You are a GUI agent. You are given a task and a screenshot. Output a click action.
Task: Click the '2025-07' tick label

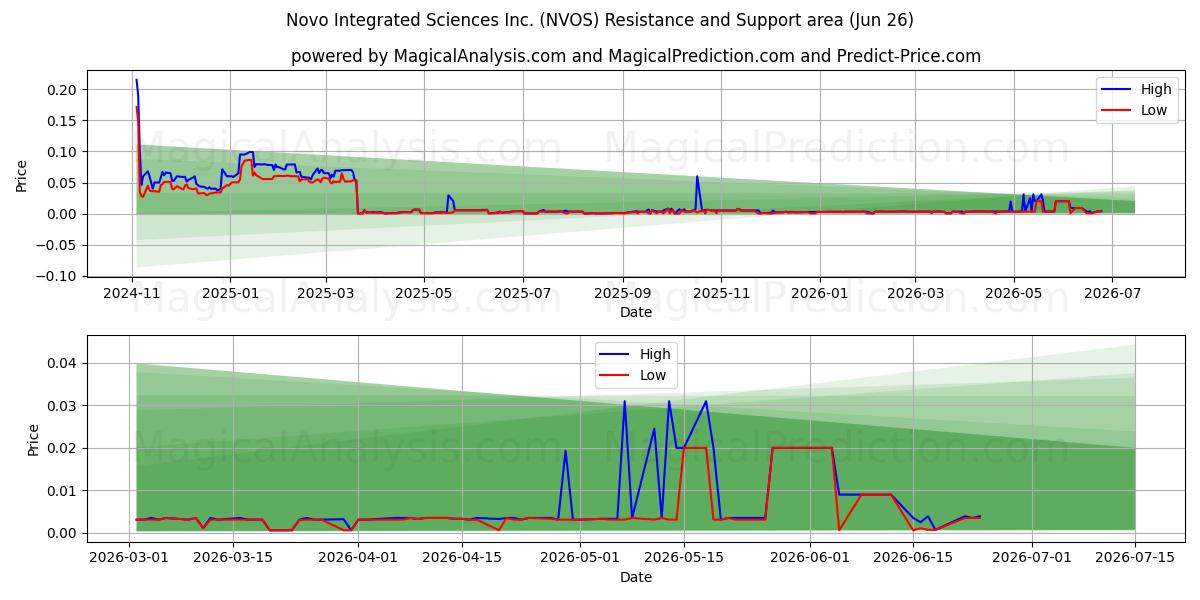pos(523,293)
